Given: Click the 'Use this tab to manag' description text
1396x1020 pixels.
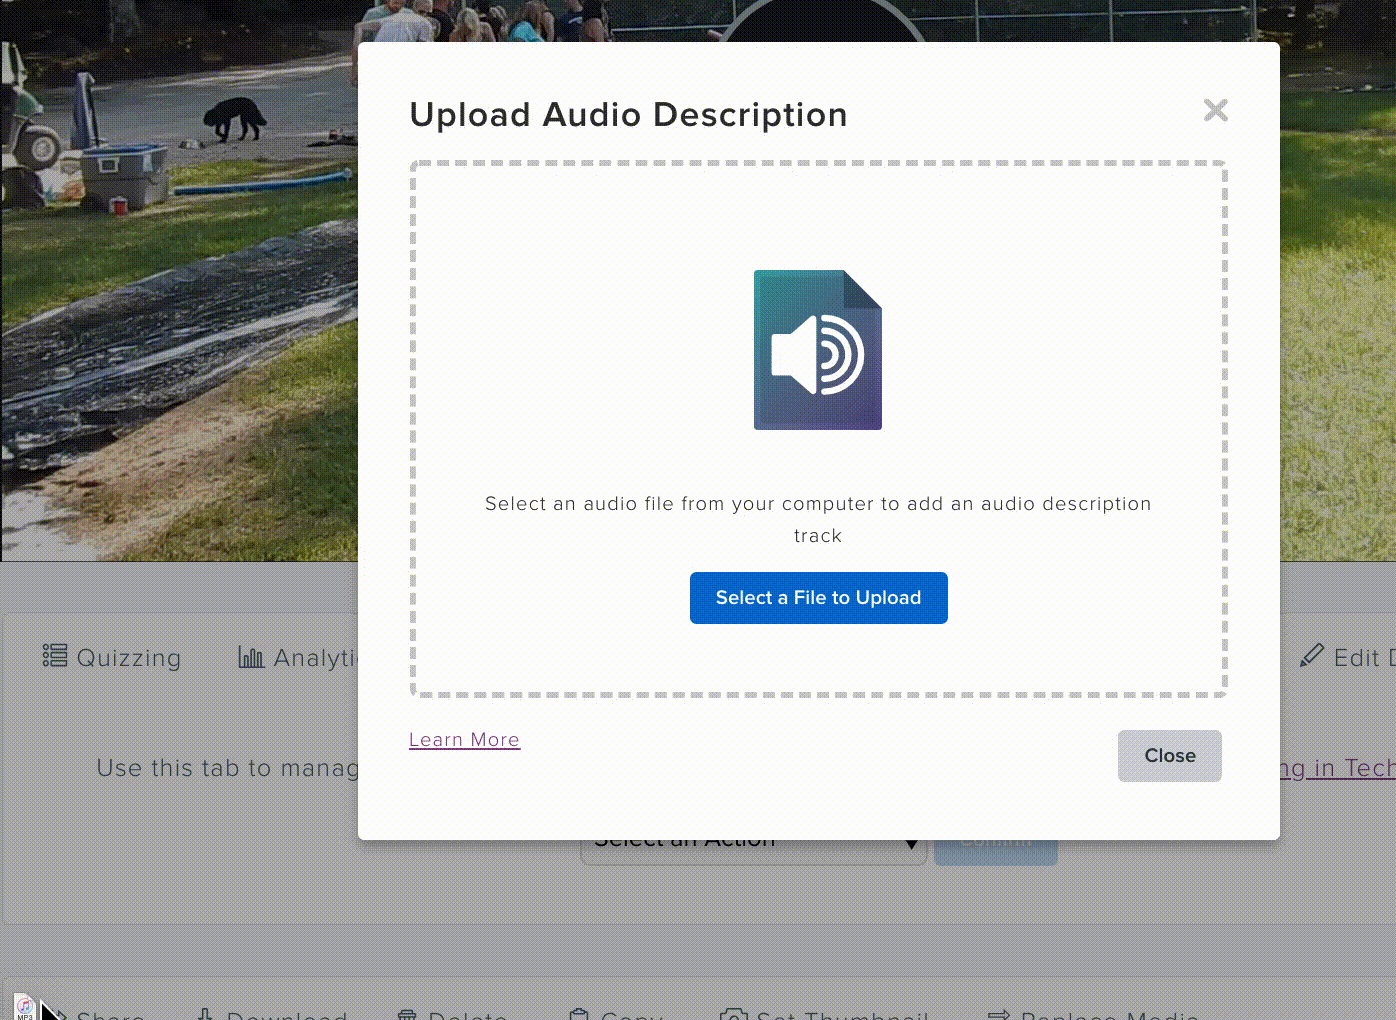Looking at the screenshot, I should tap(227, 768).
